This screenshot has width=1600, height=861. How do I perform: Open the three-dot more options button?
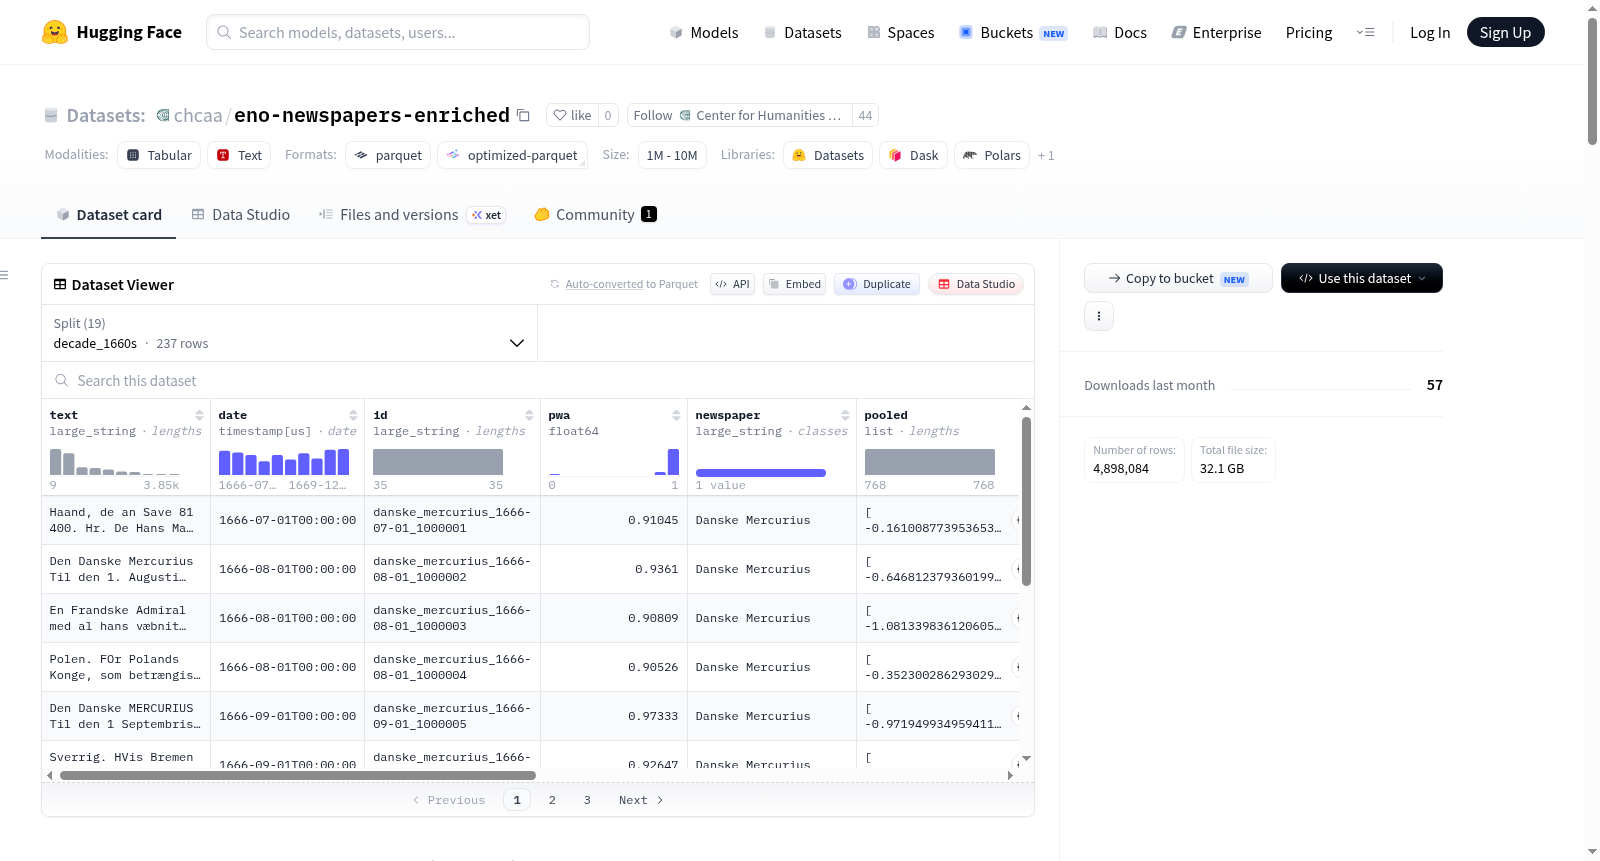point(1099,316)
